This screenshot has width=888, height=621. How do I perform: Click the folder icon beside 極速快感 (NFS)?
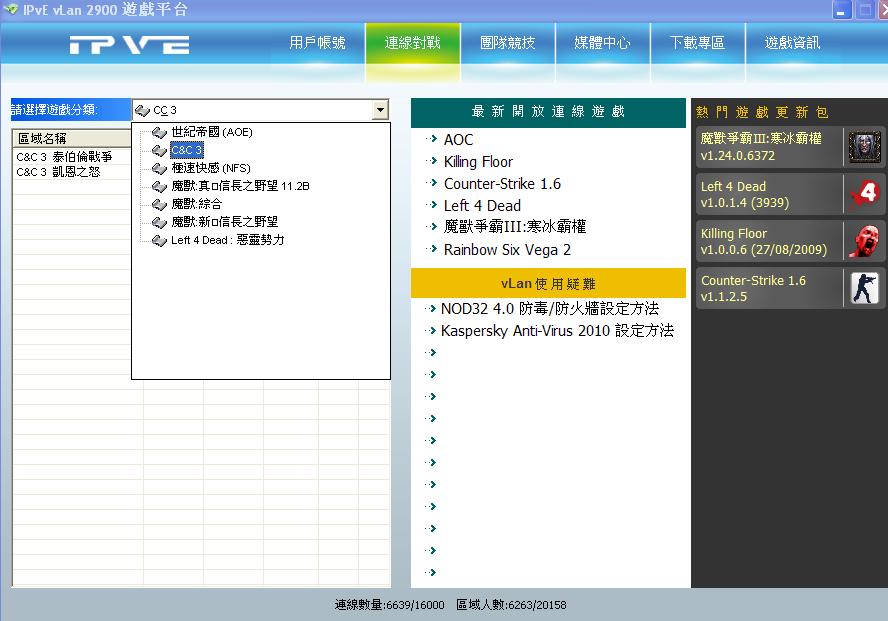coord(159,169)
